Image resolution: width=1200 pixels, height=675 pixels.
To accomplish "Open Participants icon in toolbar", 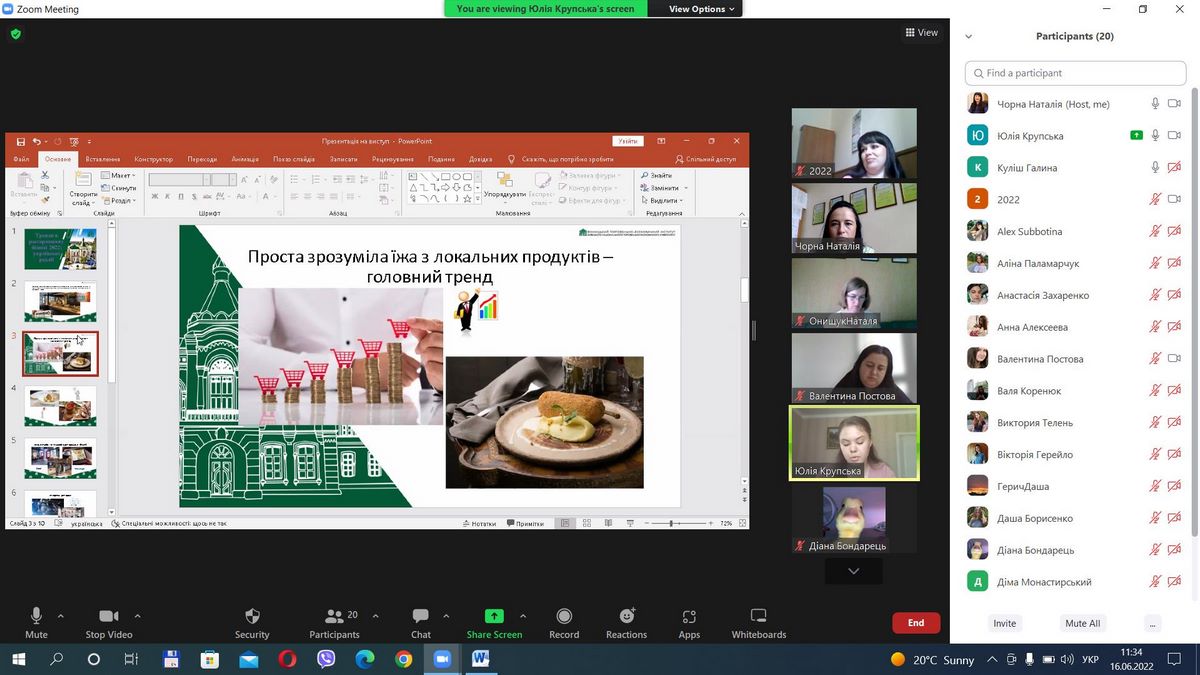I will pos(334,616).
